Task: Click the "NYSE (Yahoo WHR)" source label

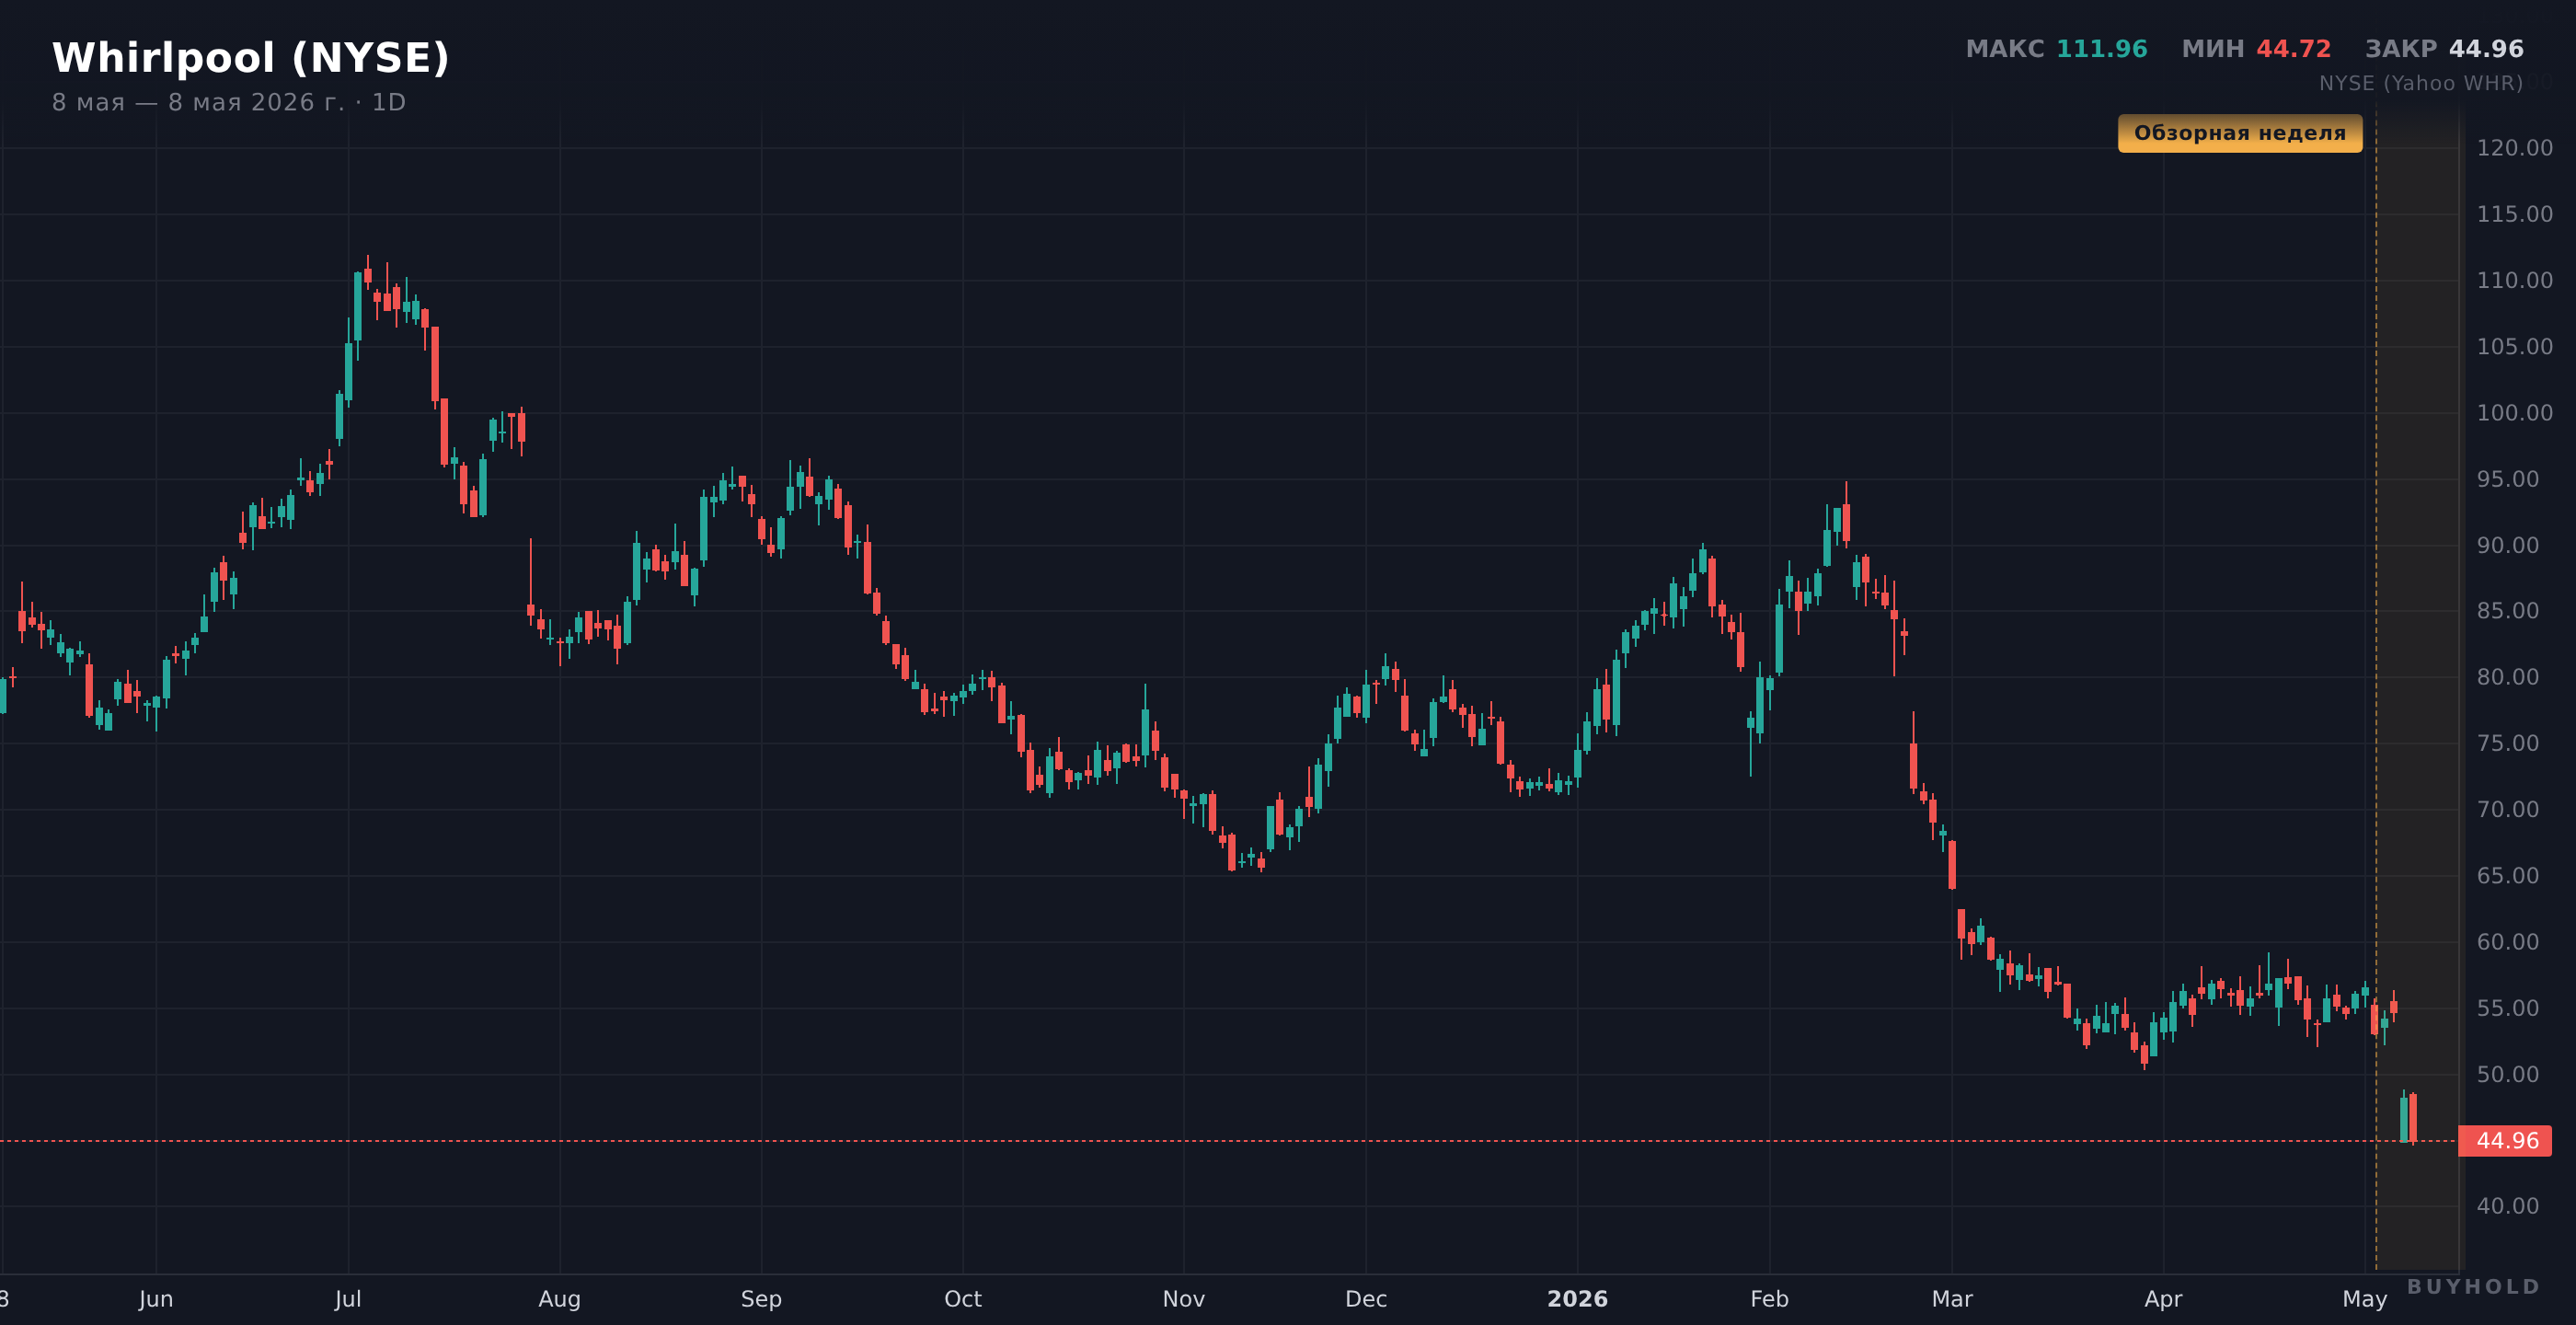Action: (2421, 83)
